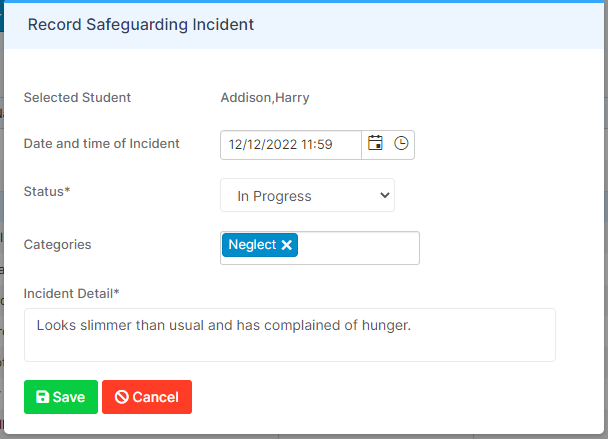The width and height of the screenshot is (608, 439).
Task: Open the clock time picker
Action: click(401, 143)
